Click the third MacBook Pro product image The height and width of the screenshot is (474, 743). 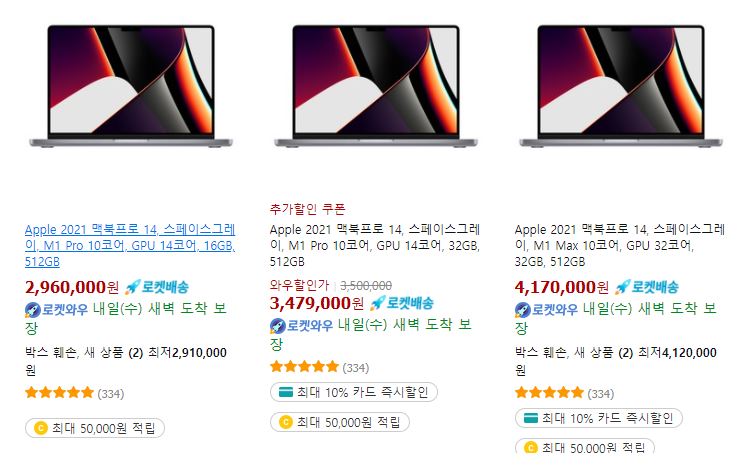tap(621, 86)
